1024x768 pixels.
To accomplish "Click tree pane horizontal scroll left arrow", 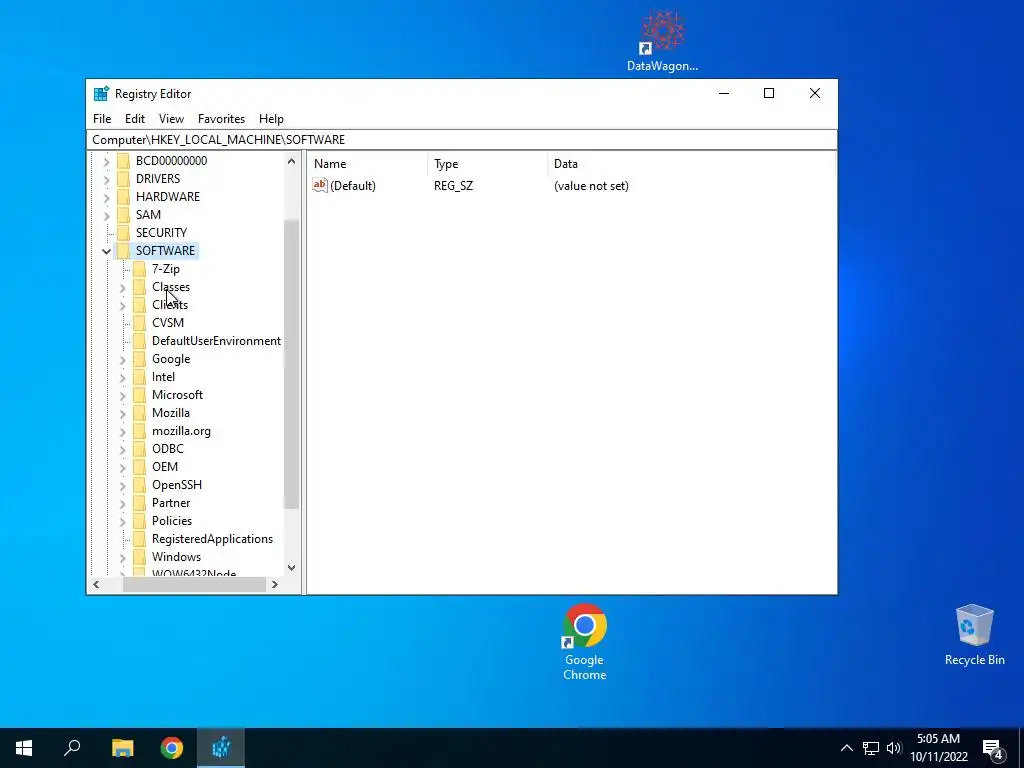I will [x=96, y=584].
